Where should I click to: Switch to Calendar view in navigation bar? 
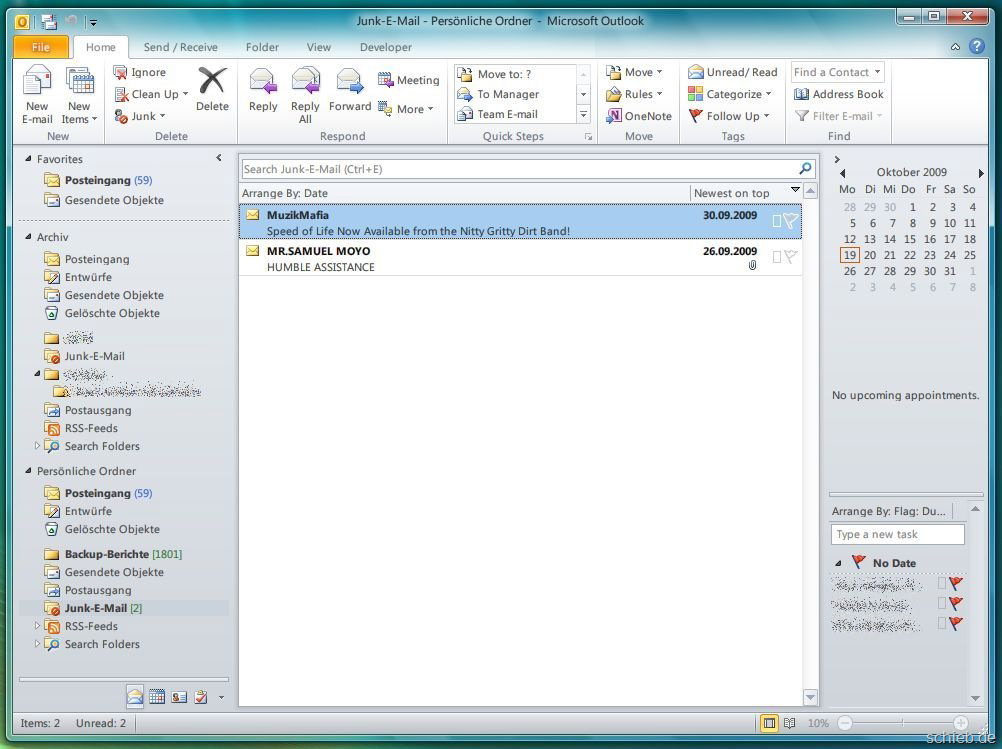(x=157, y=697)
